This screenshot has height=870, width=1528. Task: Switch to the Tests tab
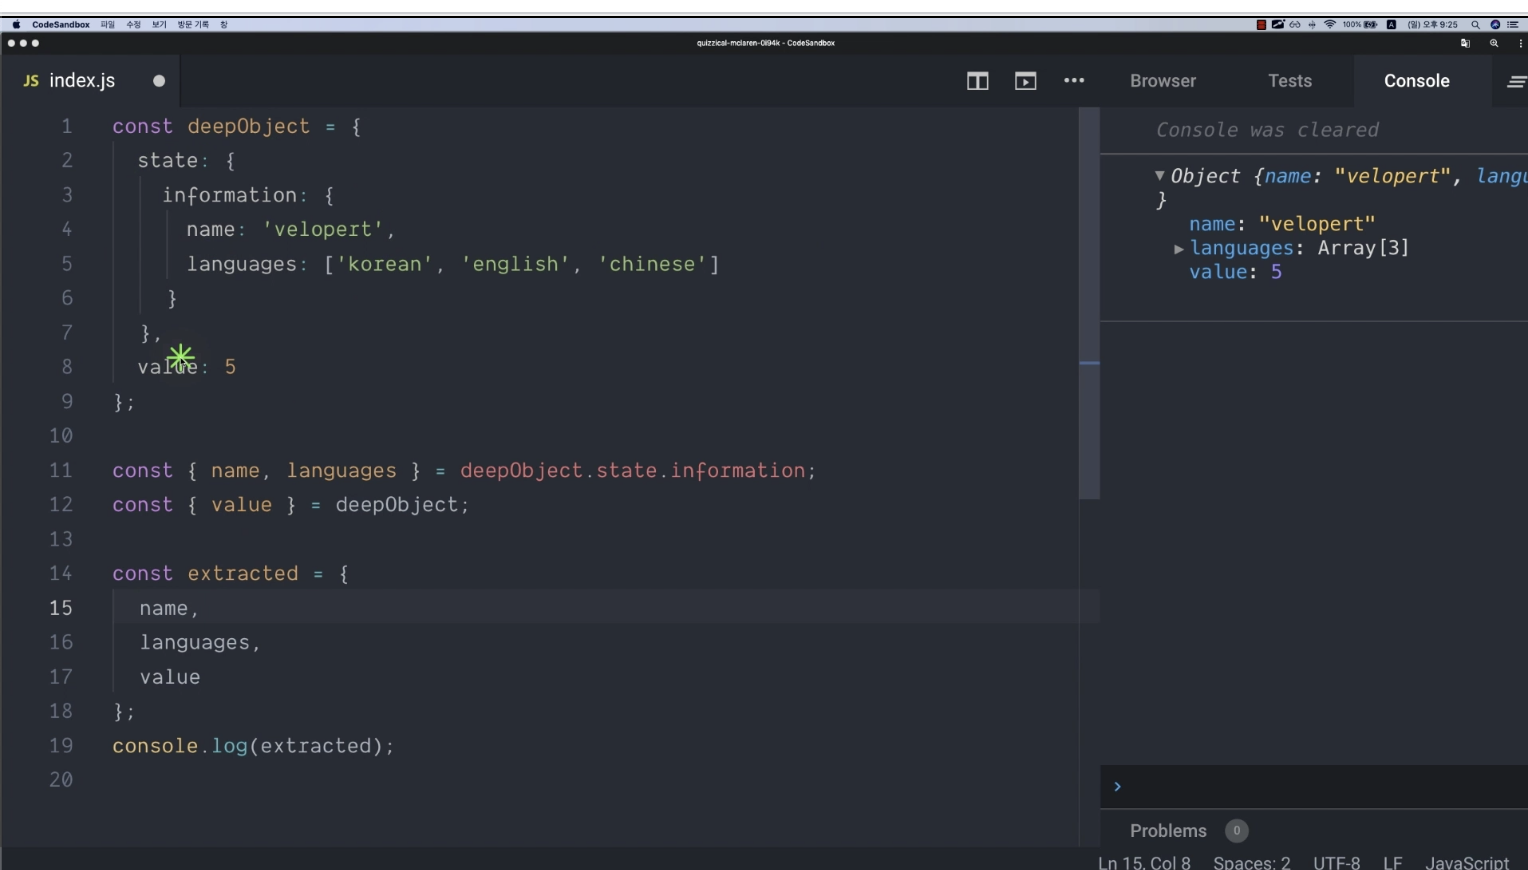[1290, 81]
